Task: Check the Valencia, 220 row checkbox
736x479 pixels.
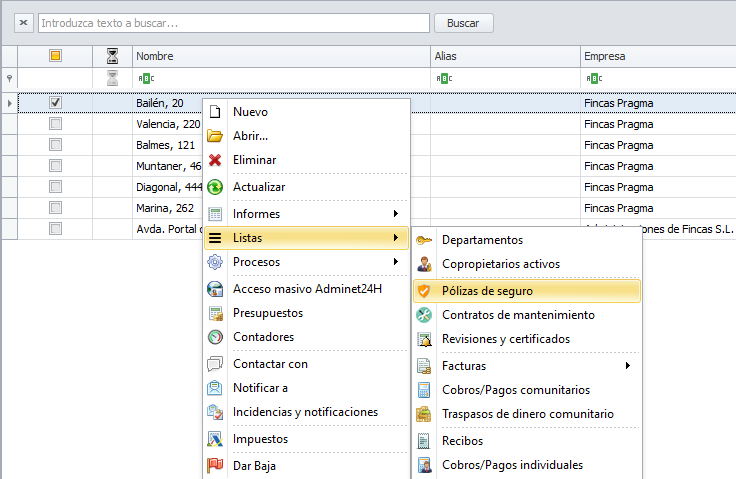Action: [x=56, y=124]
